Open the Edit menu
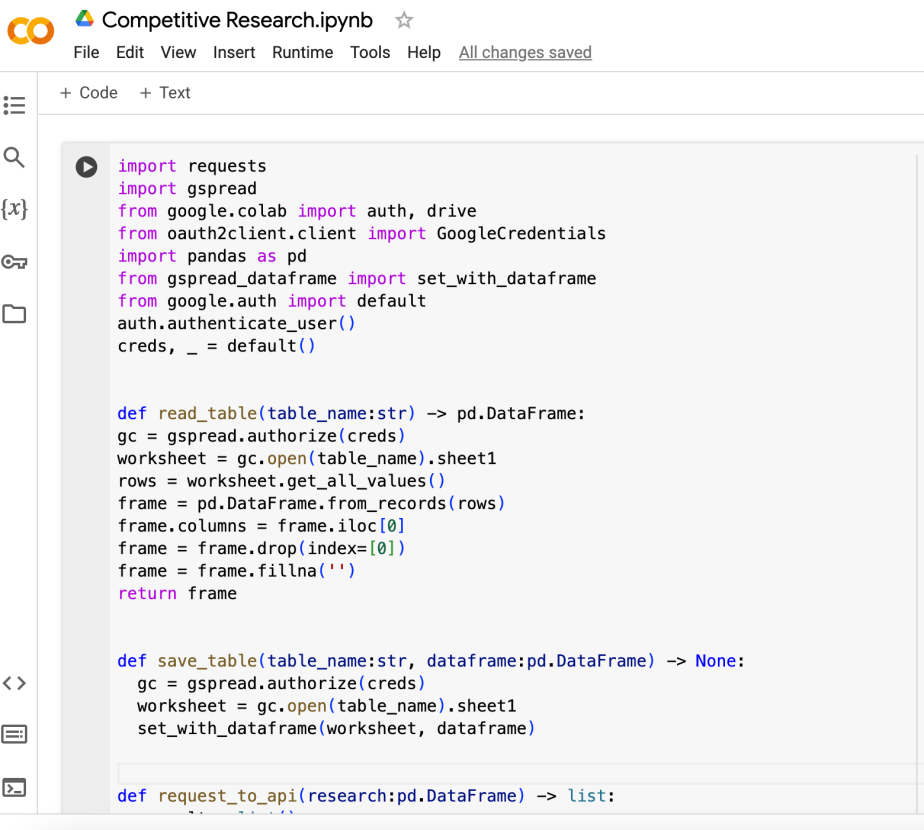This screenshot has height=830, width=924. coord(130,52)
